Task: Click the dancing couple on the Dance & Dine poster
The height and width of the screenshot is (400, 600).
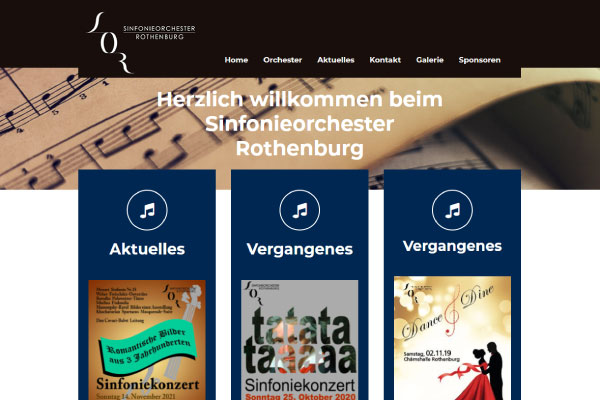Action: [478, 371]
